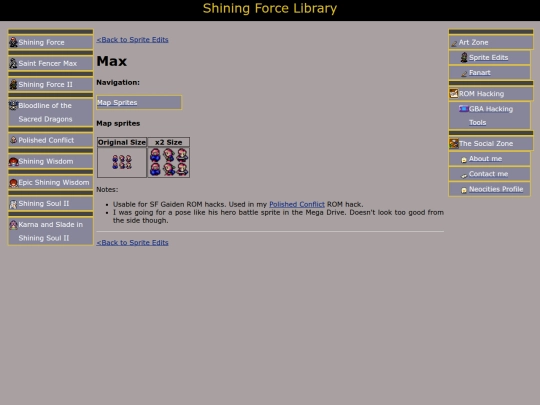540x405 pixels.
Task: Open Shining Soul II sidebar entry
Action: point(44,204)
